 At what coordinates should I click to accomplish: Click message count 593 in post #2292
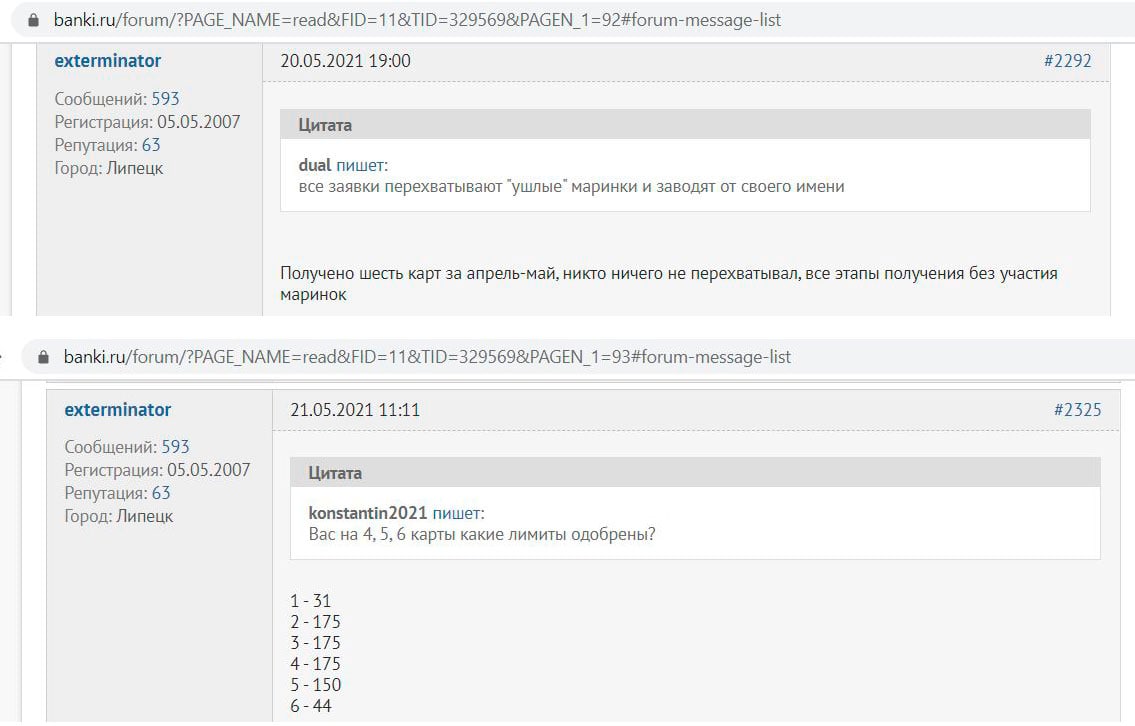tap(165, 99)
